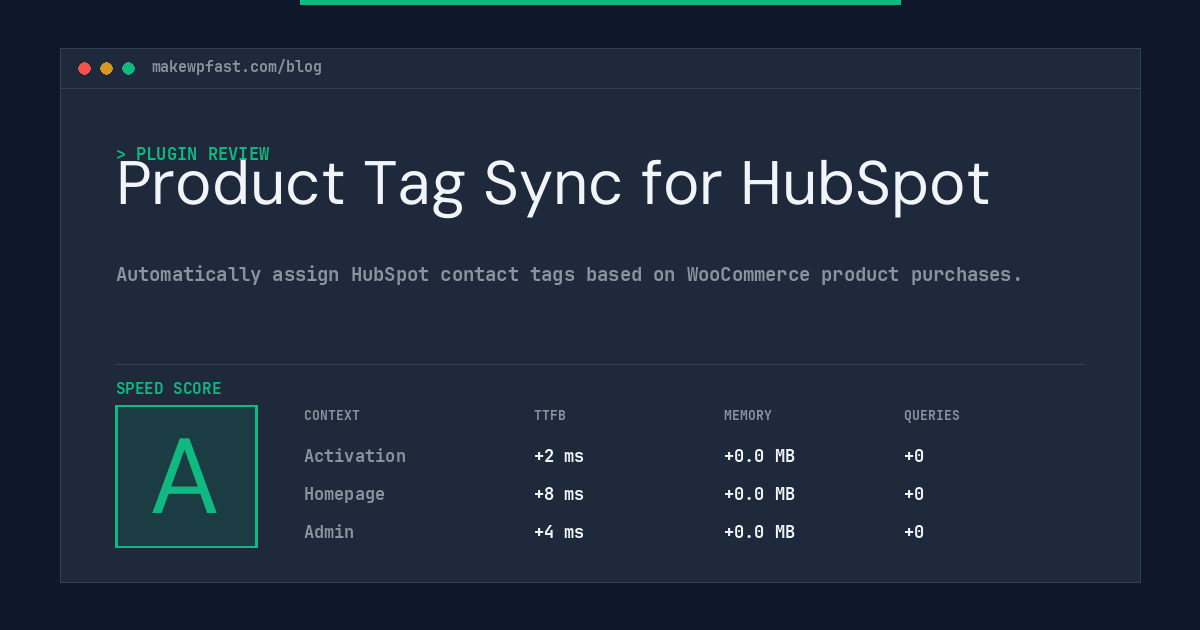Click the yellow window dot
The image size is (1200, 630).
(x=107, y=68)
